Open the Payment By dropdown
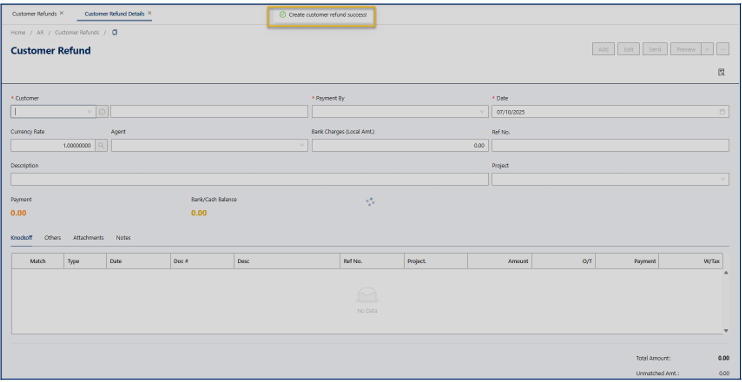This screenshot has width=742, height=382. (400, 112)
